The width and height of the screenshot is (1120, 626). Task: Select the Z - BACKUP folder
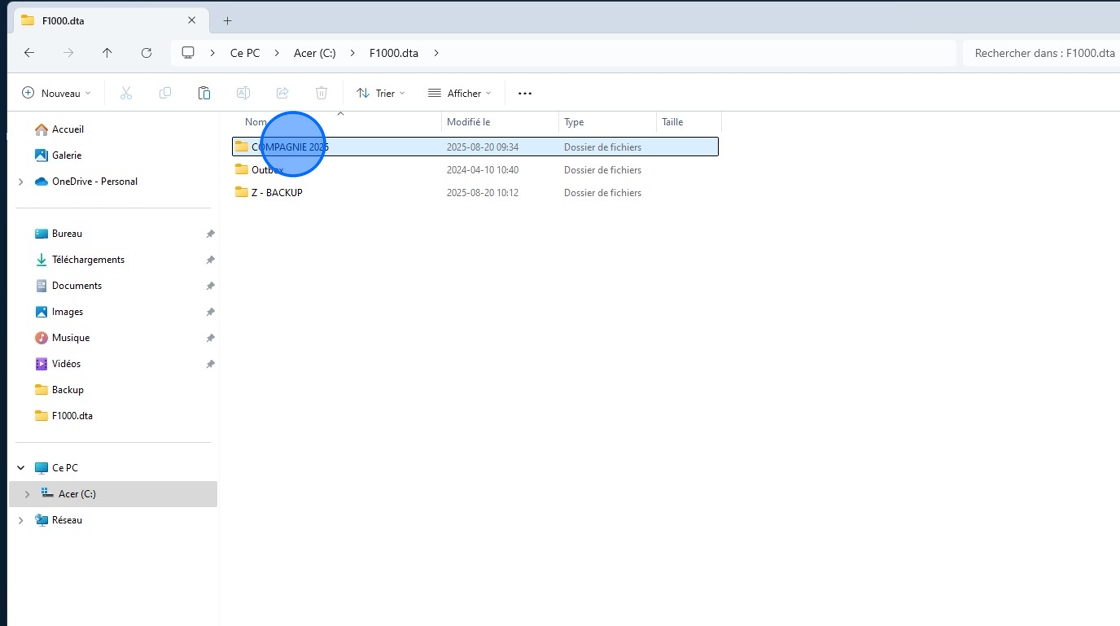tap(475, 193)
